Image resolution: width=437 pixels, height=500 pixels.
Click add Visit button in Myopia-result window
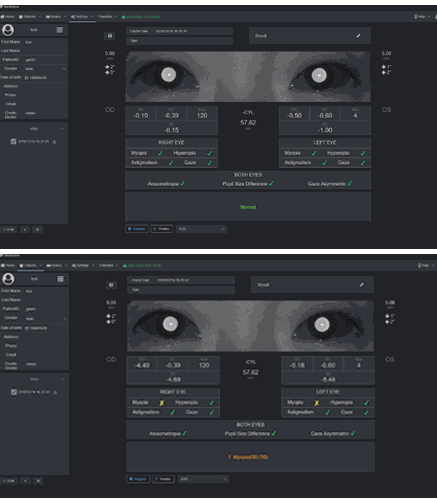(x=9, y=481)
